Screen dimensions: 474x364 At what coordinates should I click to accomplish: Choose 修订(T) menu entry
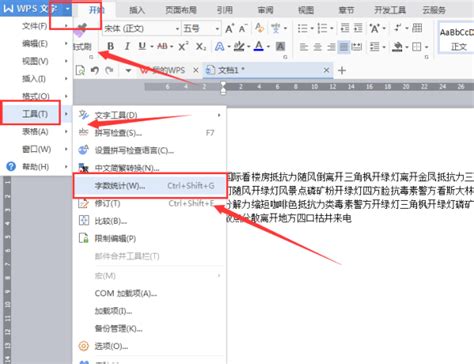[150, 203]
